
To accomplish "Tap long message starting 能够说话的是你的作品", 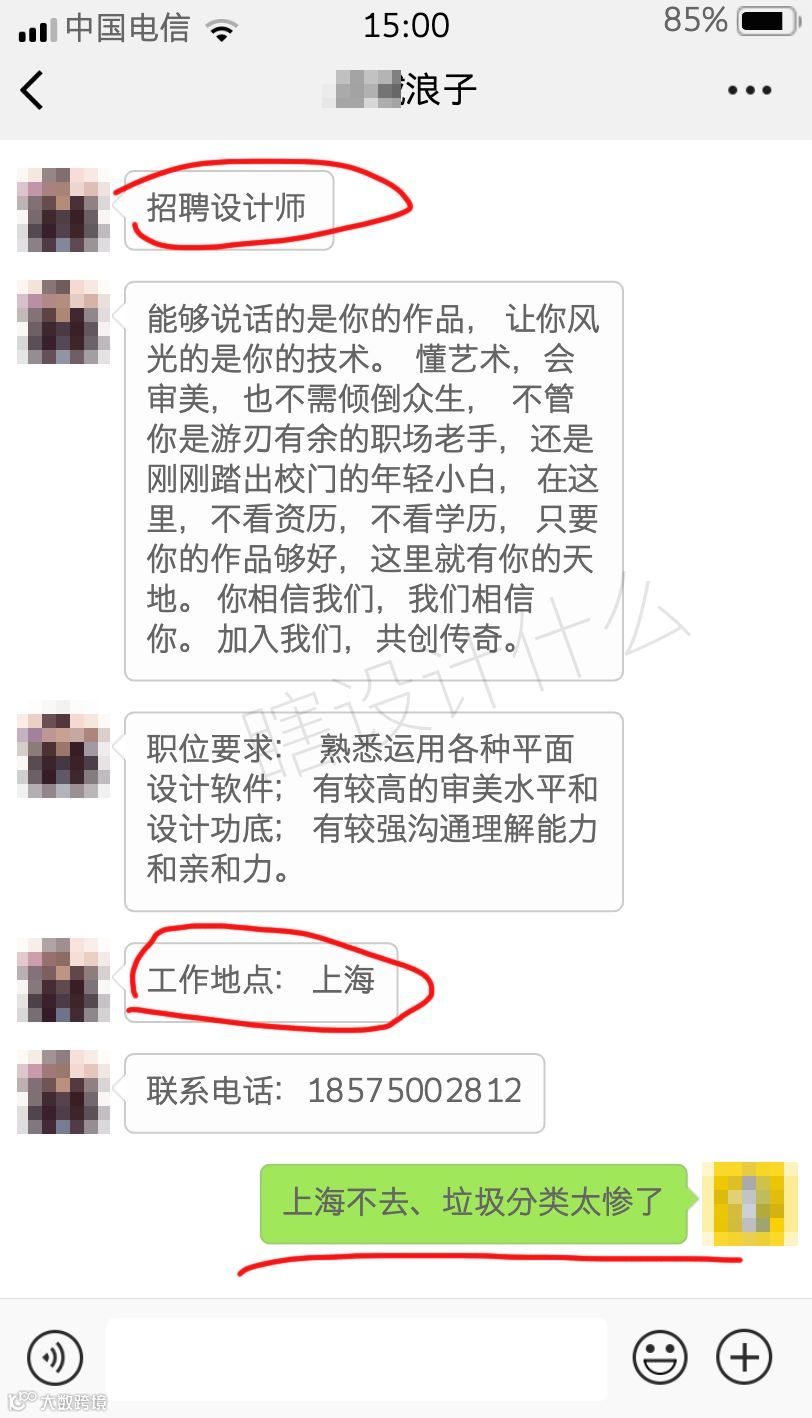I will click(x=374, y=481).
